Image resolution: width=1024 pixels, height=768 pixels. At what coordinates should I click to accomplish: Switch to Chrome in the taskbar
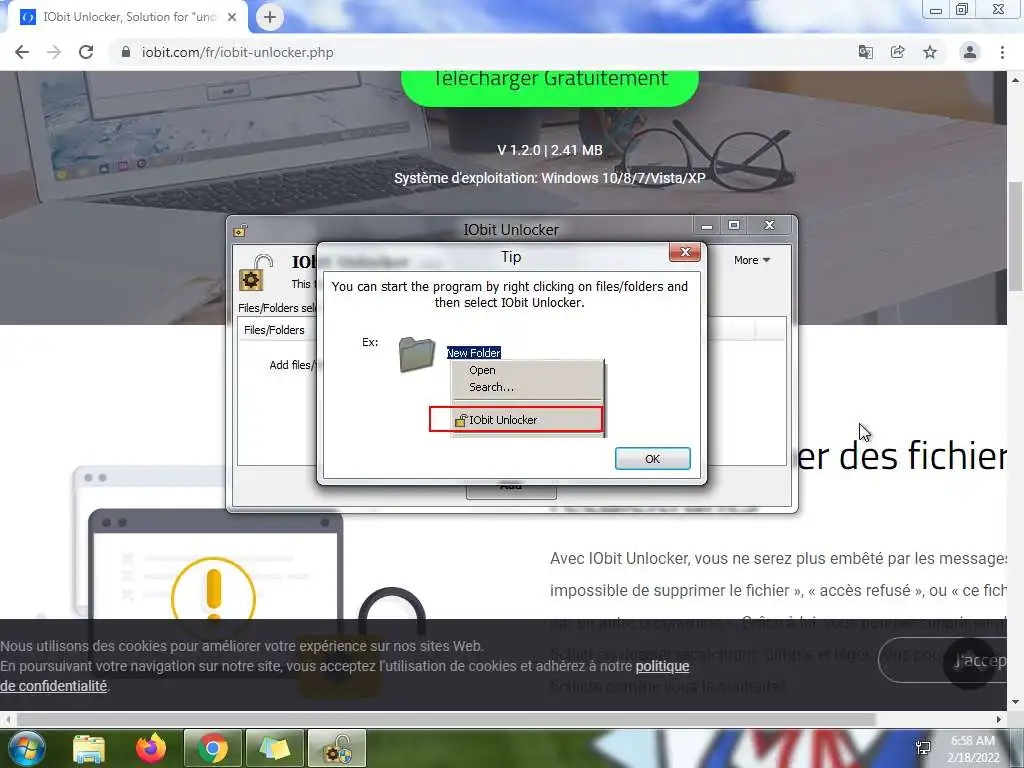[212, 748]
